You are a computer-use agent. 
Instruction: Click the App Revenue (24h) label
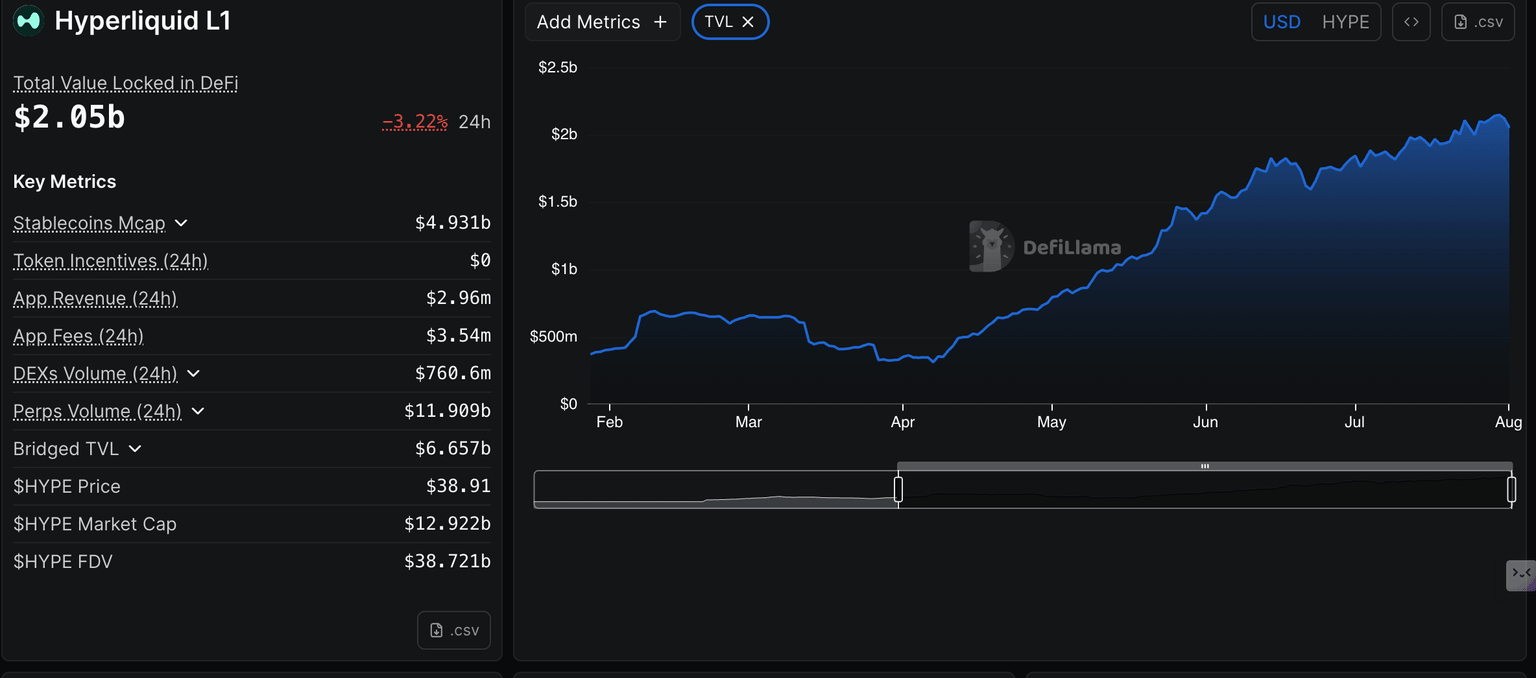click(95, 298)
